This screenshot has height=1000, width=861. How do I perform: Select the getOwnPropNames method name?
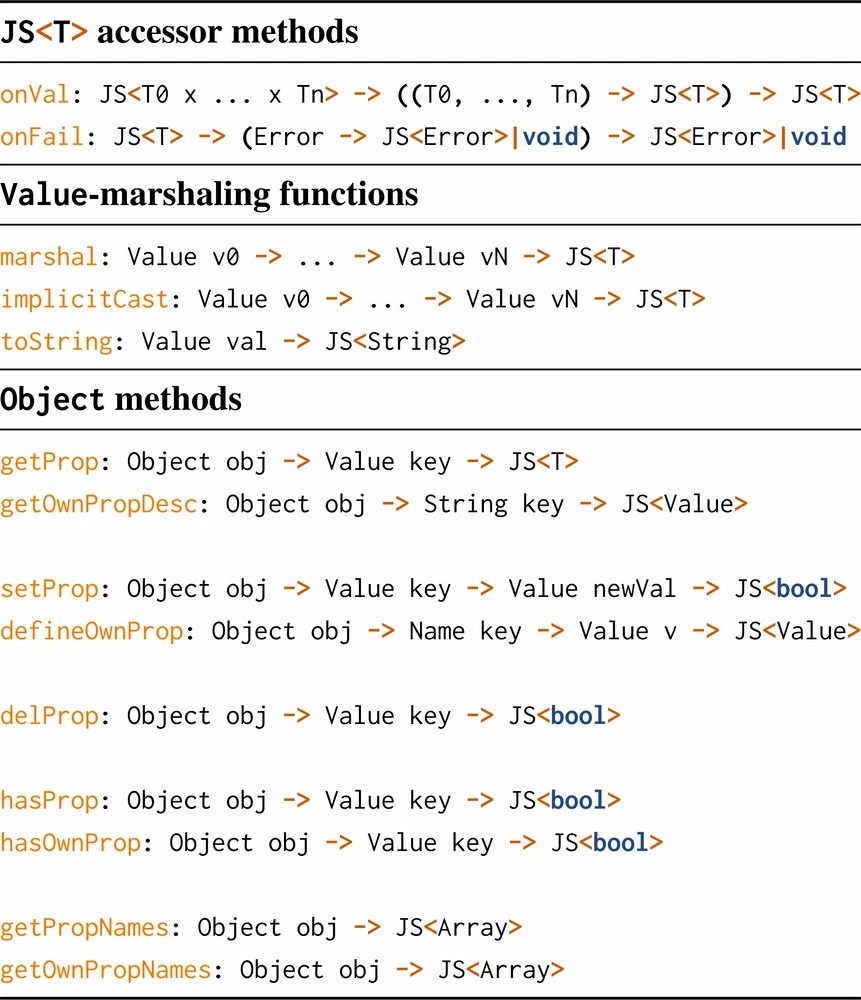105,970
